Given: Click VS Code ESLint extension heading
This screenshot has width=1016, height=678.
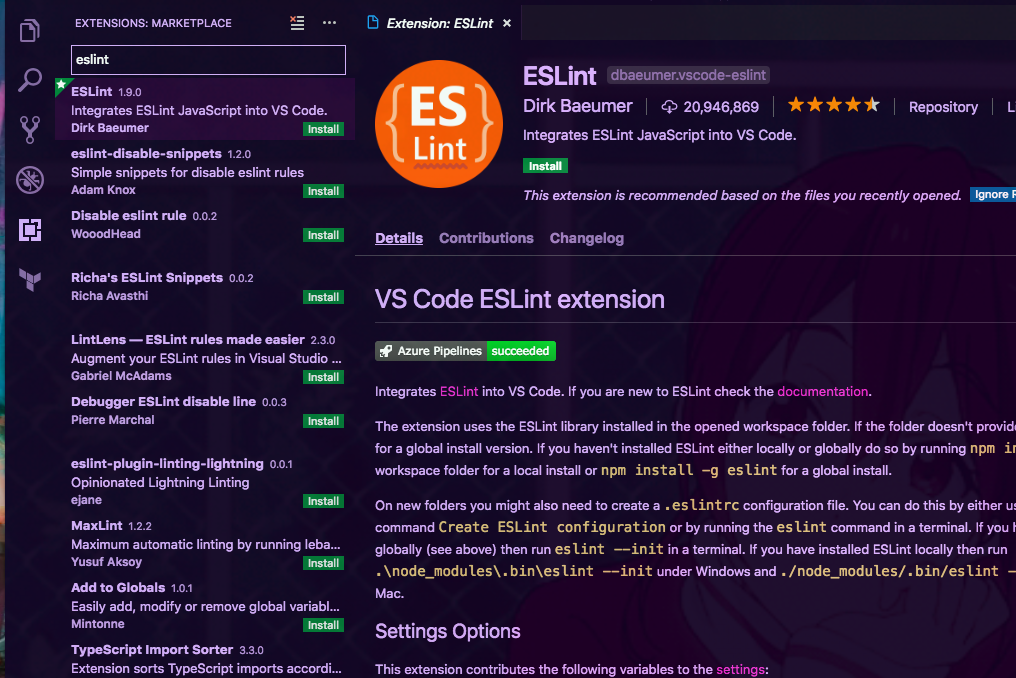Looking at the screenshot, I should [x=520, y=299].
